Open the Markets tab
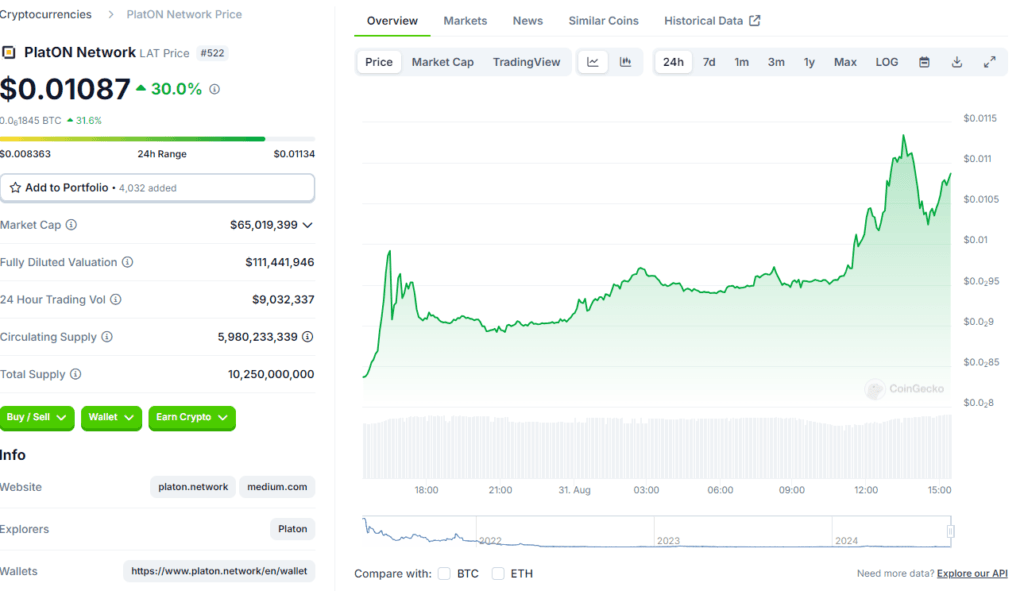 click(465, 21)
